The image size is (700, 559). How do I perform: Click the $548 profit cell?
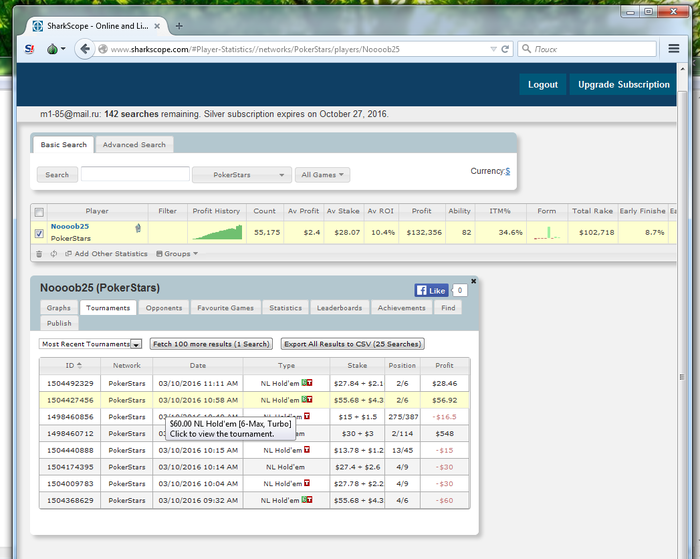(x=445, y=433)
